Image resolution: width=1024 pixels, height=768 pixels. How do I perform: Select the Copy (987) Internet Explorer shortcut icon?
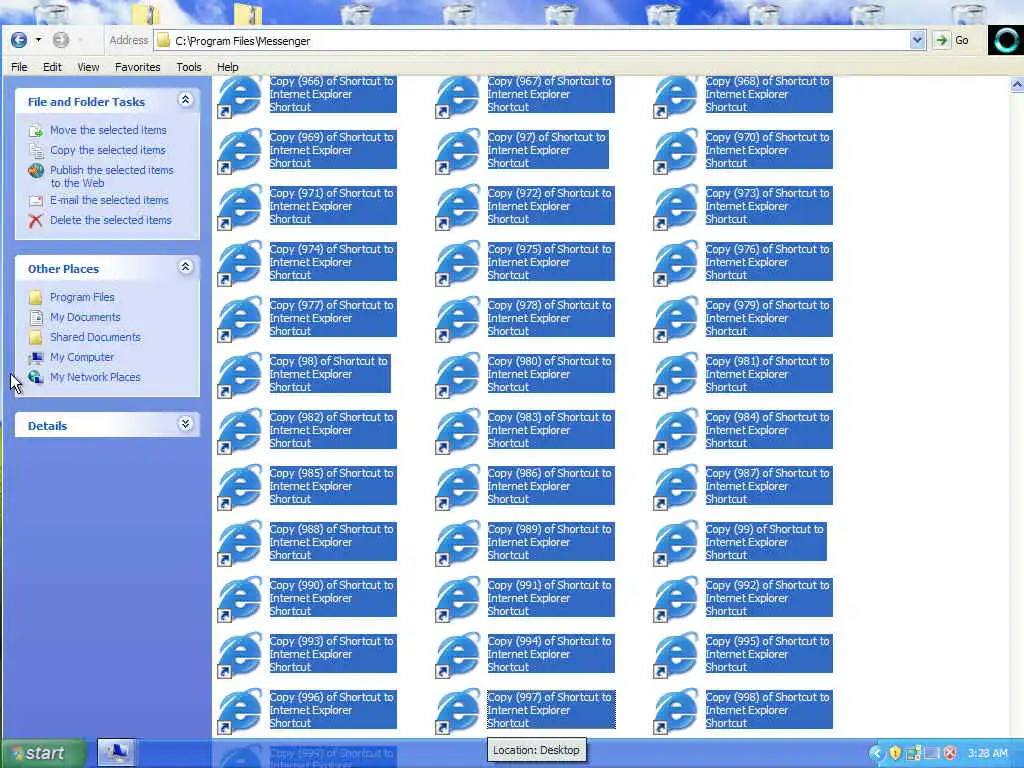[x=677, y=488]
